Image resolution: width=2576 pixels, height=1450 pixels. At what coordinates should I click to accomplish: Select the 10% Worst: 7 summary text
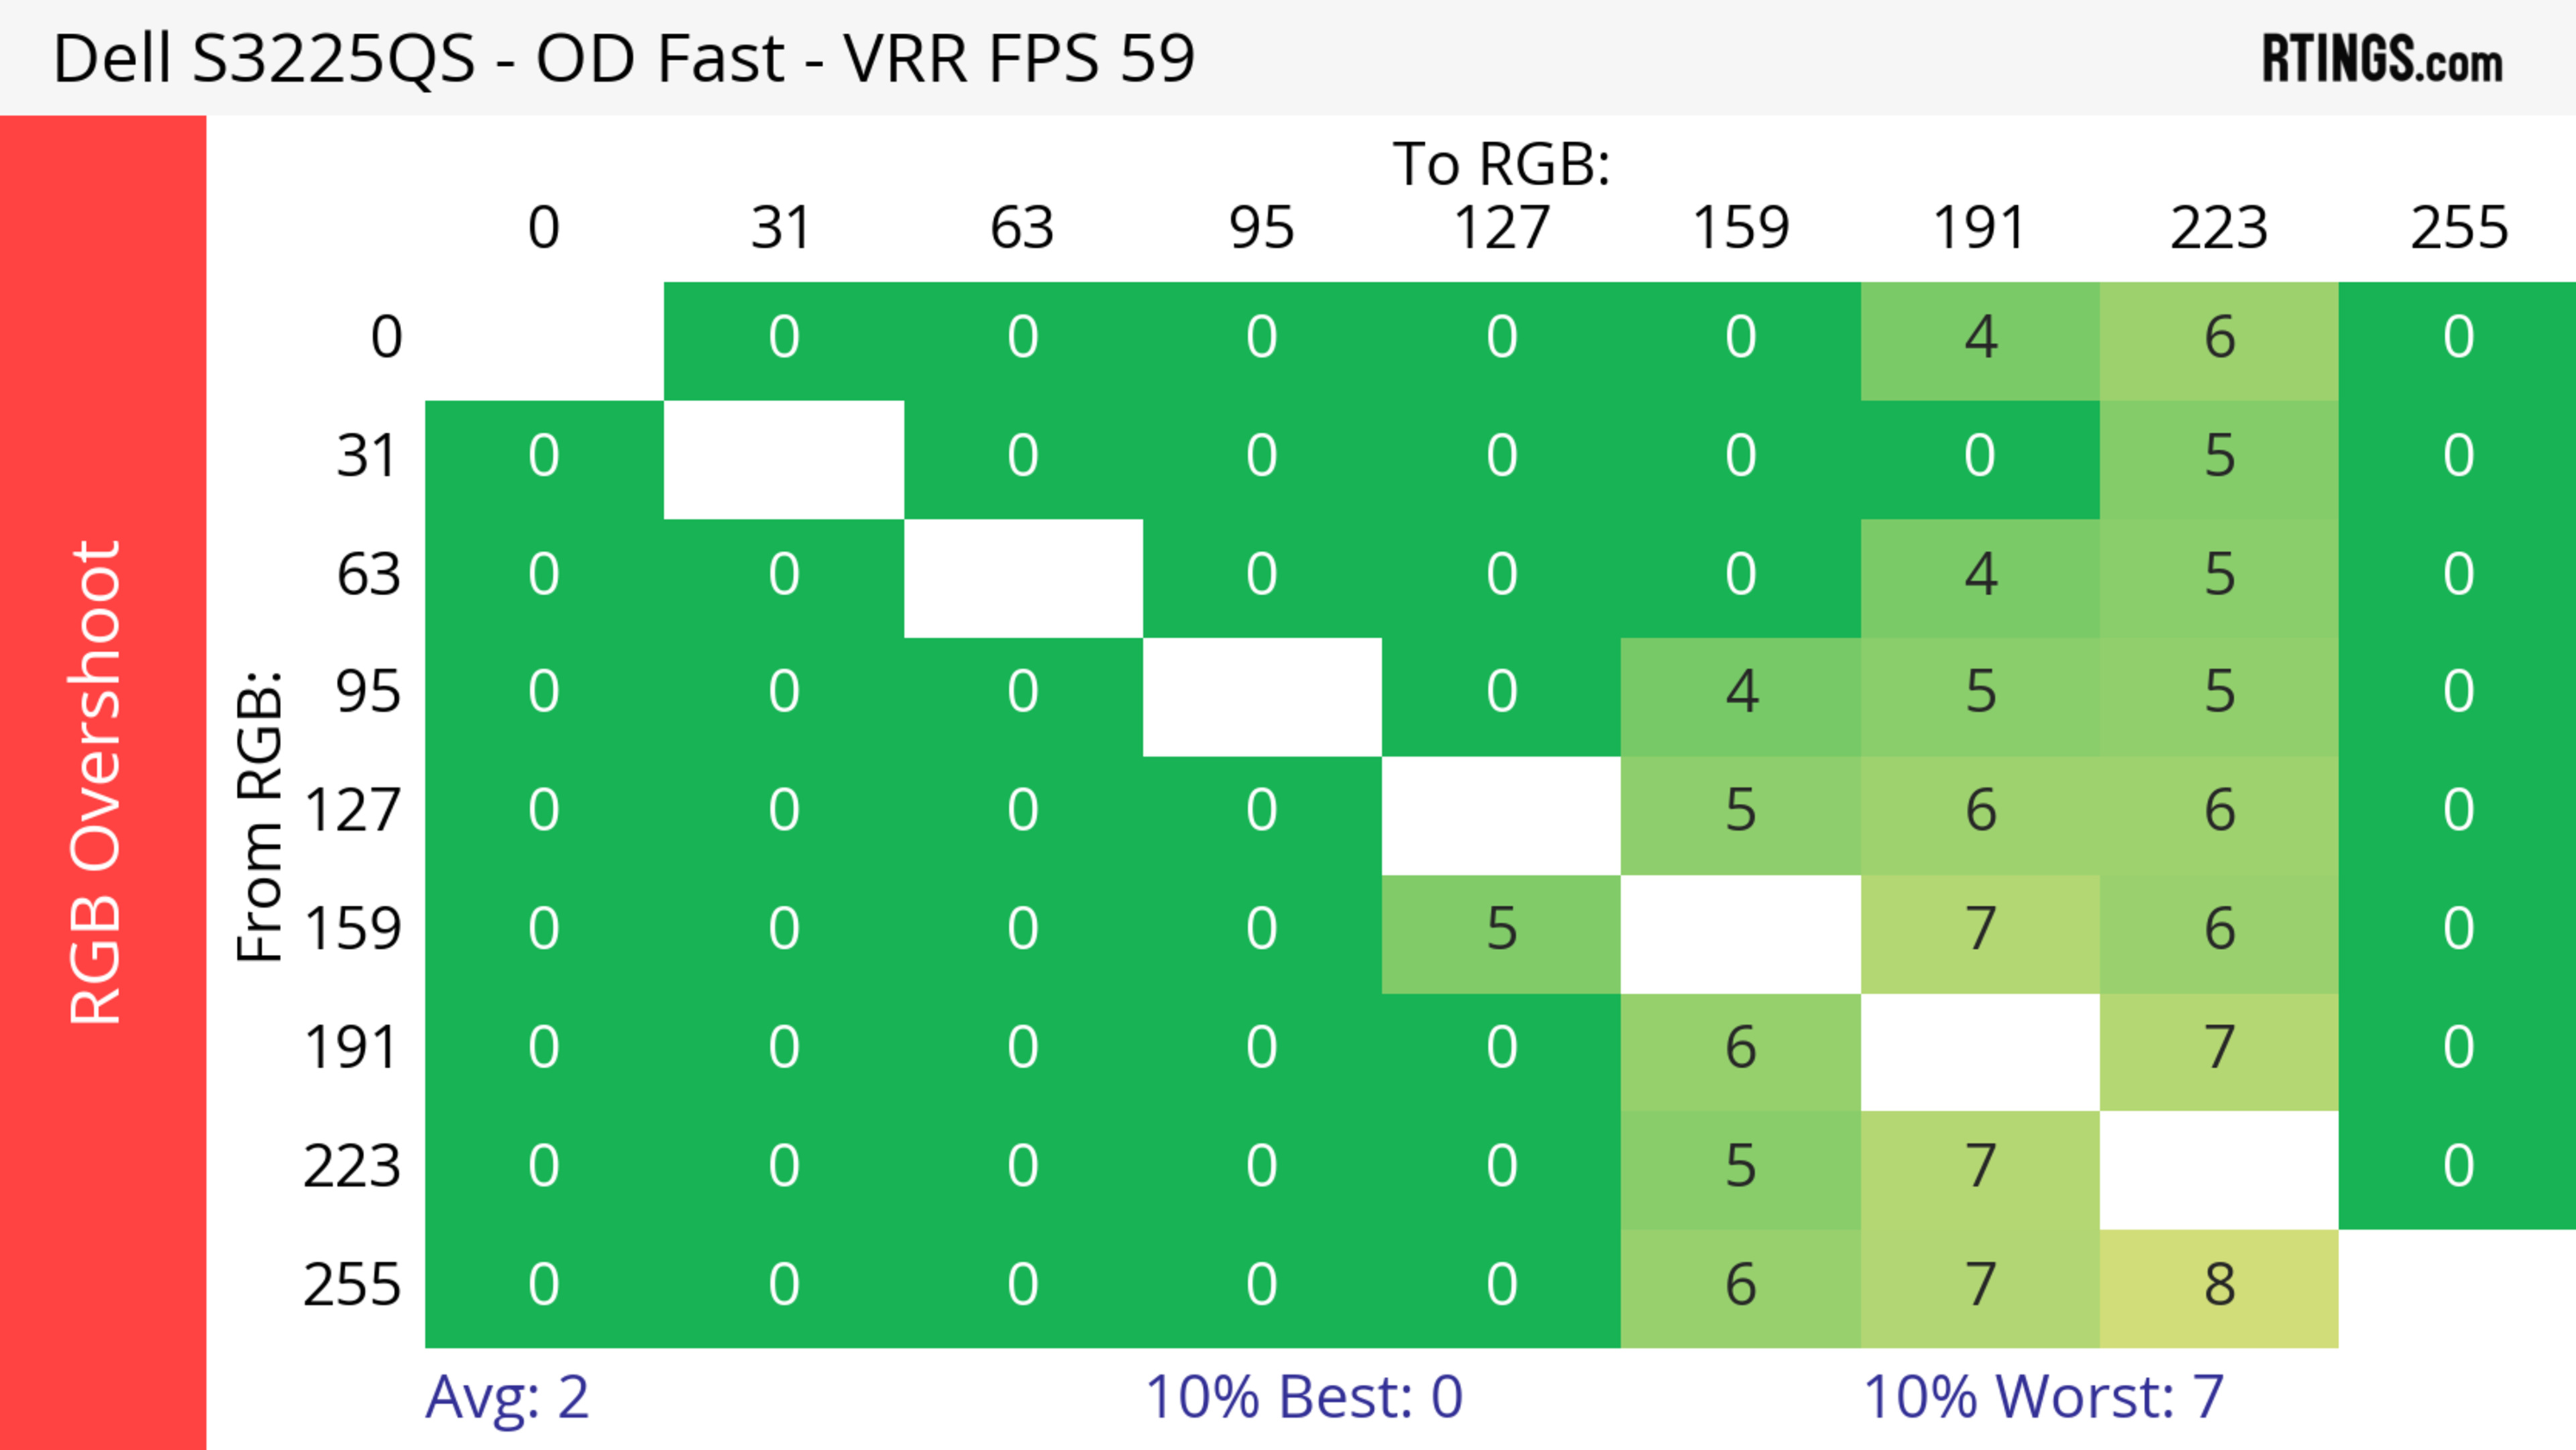click(x=2043, y=1397)
